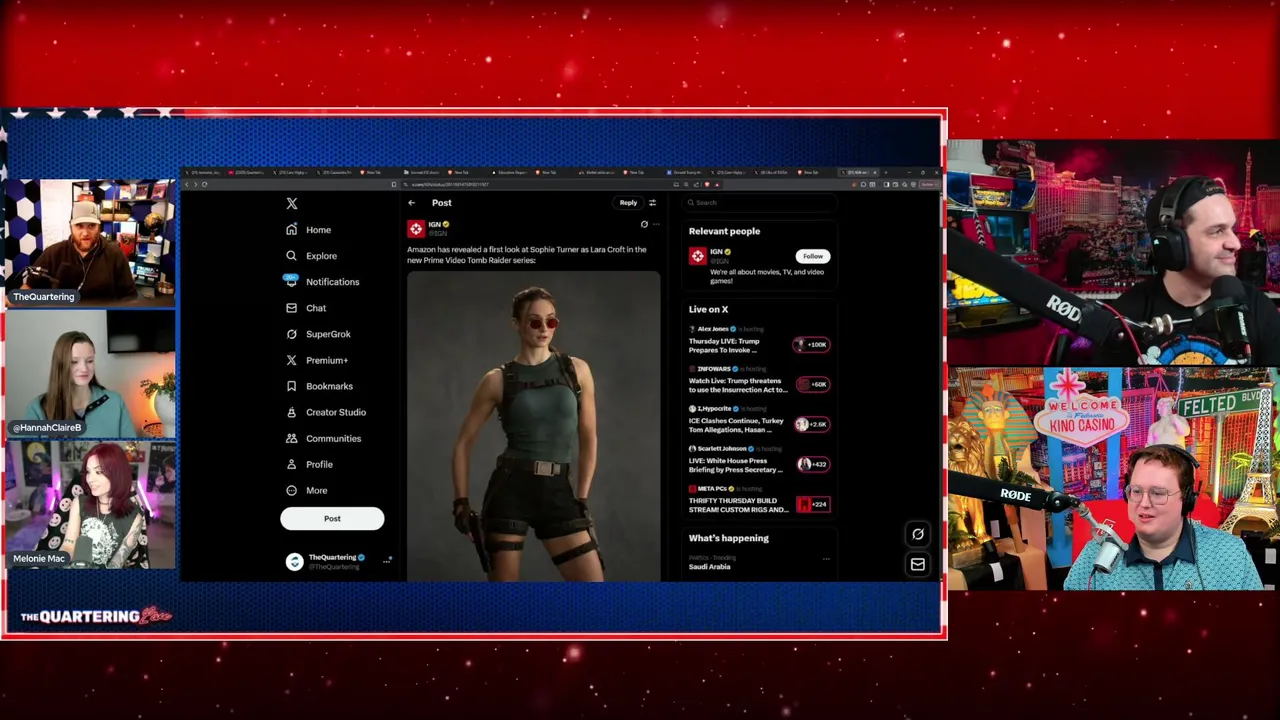Join INFOWARS live +60K pill

click(812, 384)
